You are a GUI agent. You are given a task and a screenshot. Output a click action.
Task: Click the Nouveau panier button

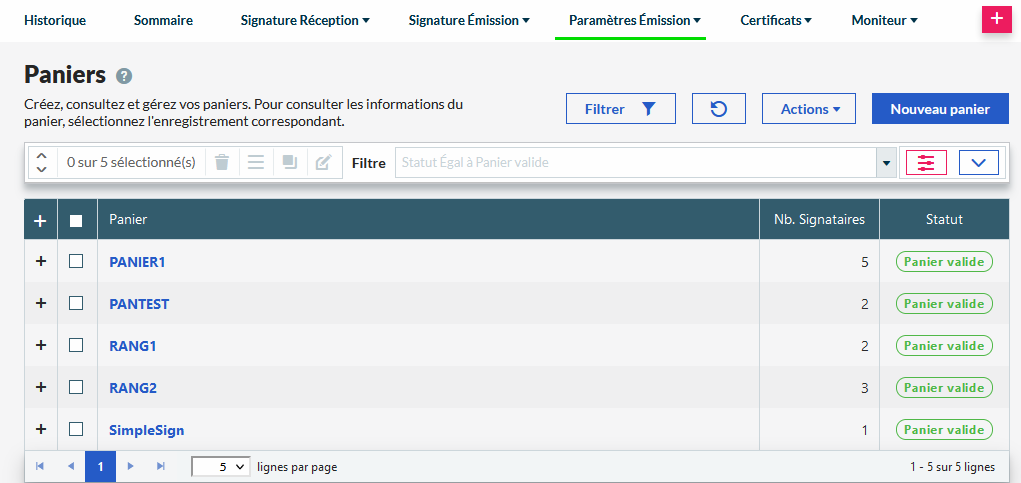tap(940, 109)
